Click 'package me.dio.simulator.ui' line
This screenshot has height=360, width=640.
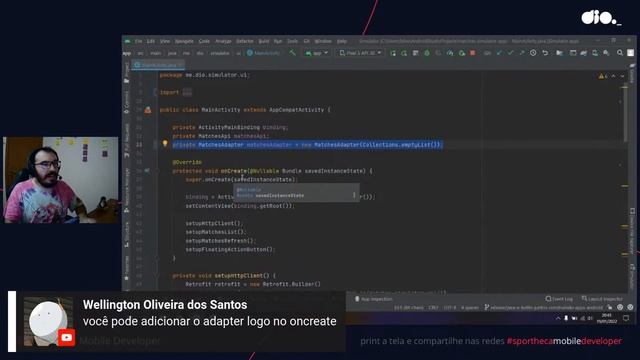[205, 75]
